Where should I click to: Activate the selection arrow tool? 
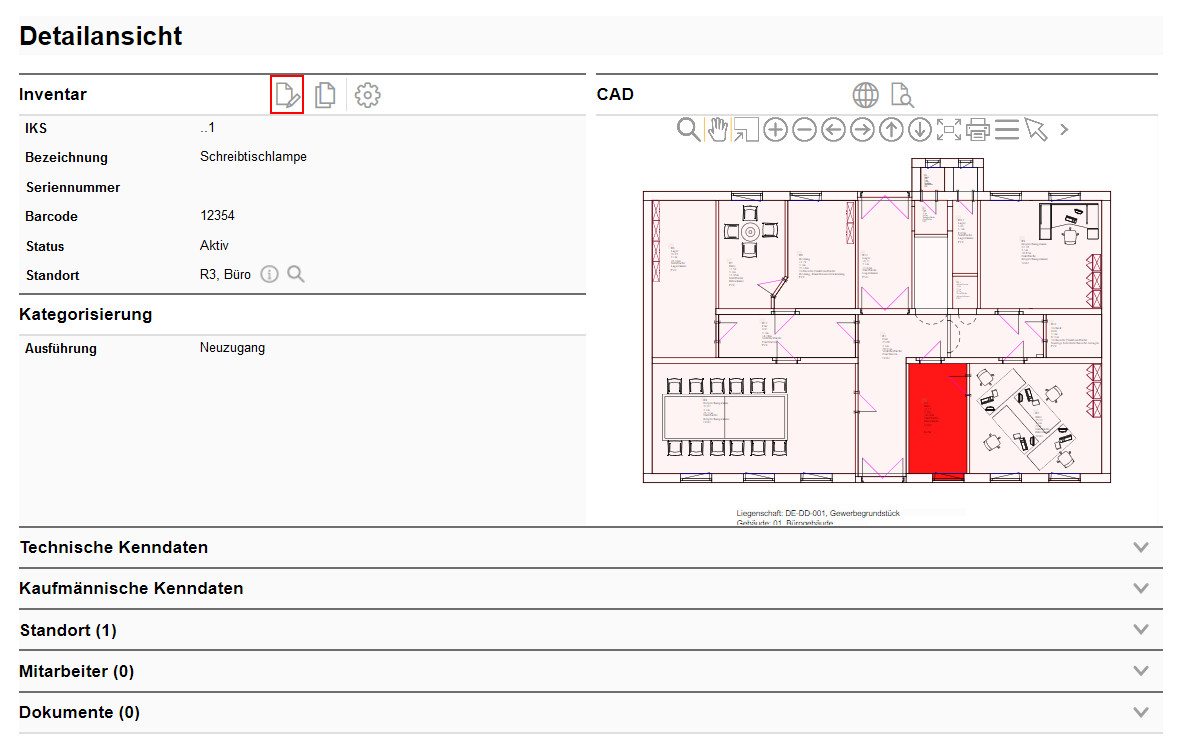[x=1036, y=129]
